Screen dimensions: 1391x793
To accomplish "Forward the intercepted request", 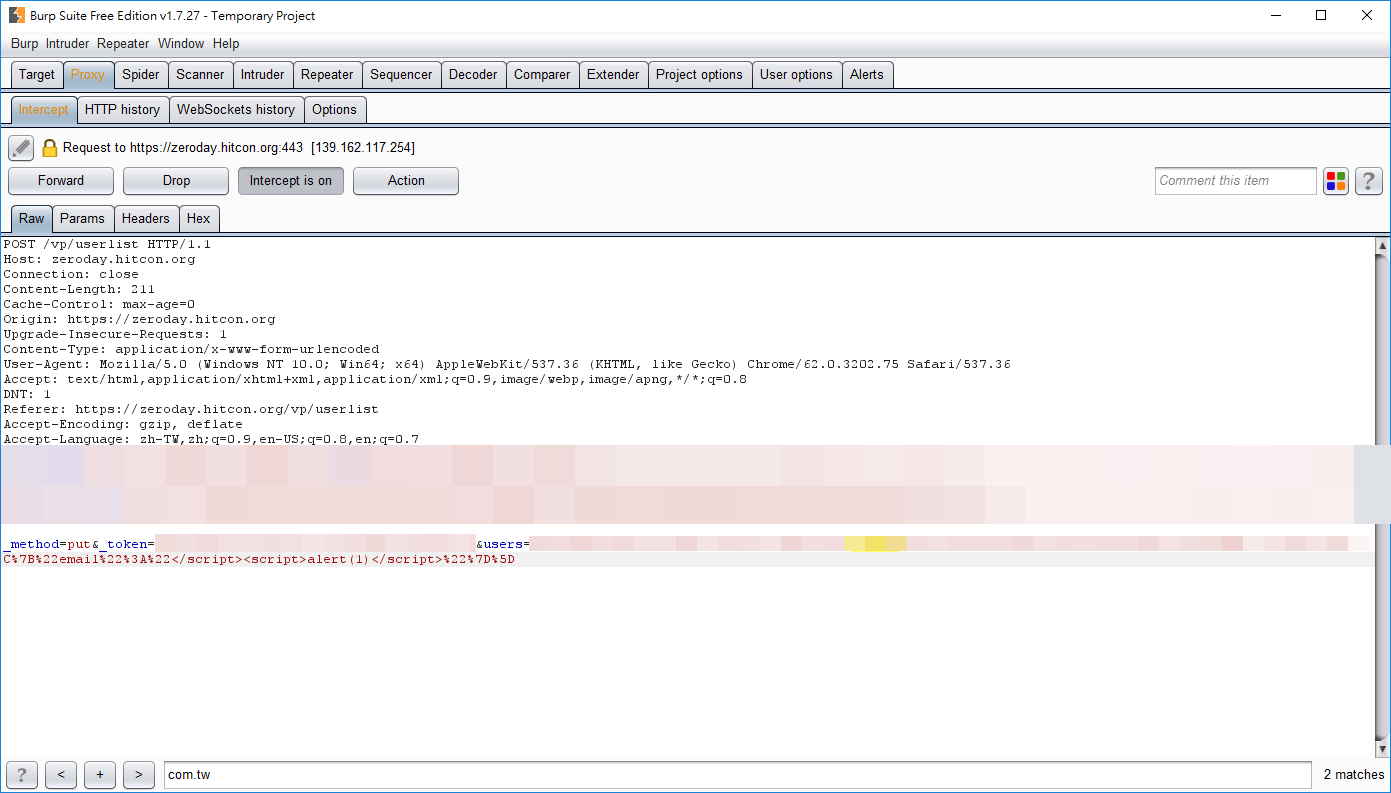I will coord(61,181).
